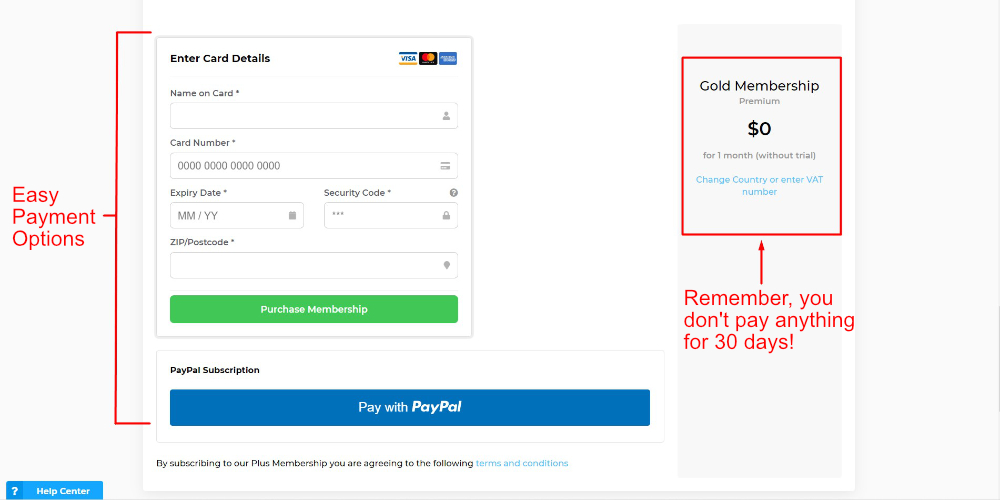Click the lock icon in Security Code
This screenshot has height=500, width=1000.
tap(446, 216)
